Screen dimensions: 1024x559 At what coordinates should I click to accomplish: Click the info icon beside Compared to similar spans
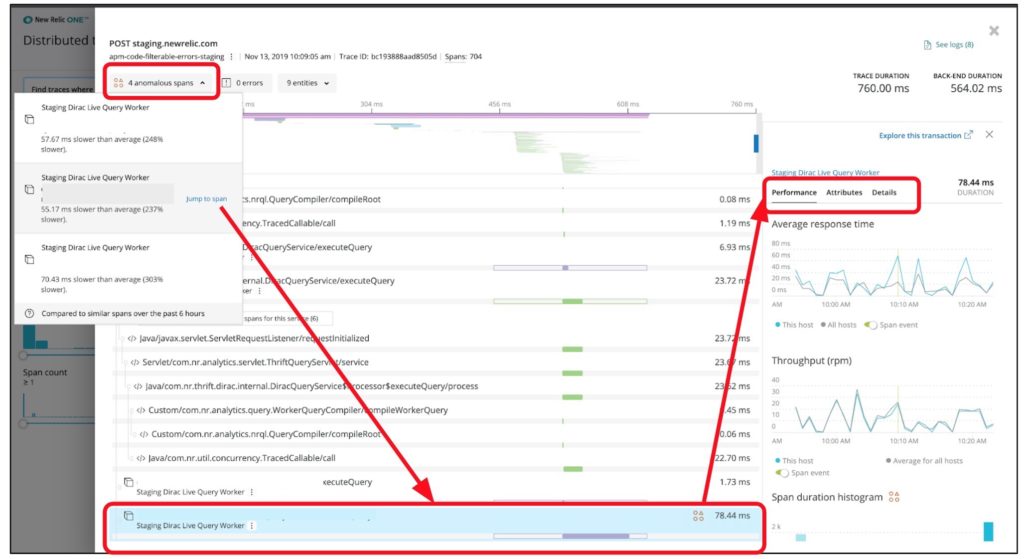(x=29, y=313)
